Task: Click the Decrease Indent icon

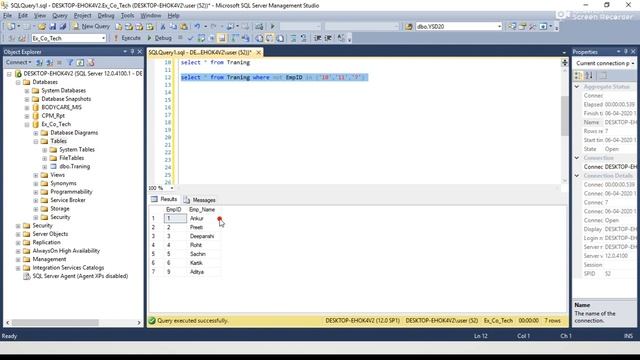Action: click(318, 38)
